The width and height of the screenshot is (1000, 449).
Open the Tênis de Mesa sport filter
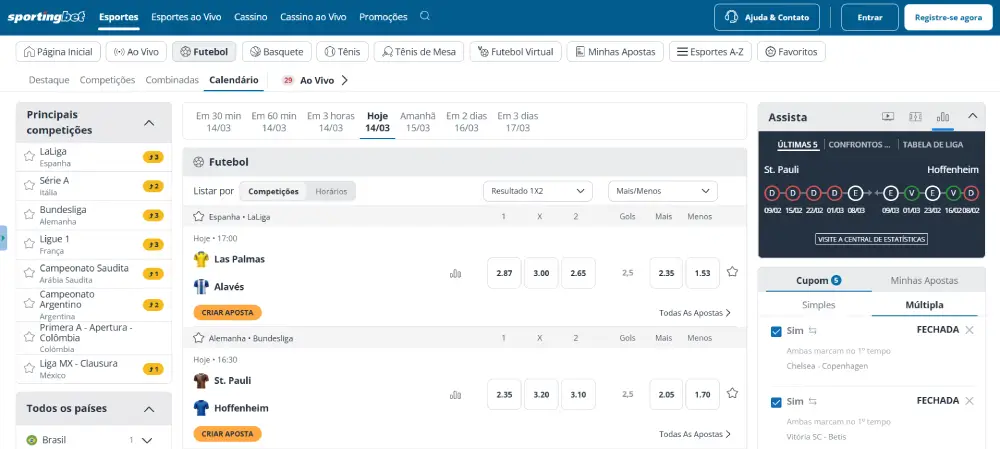(419, 52)
